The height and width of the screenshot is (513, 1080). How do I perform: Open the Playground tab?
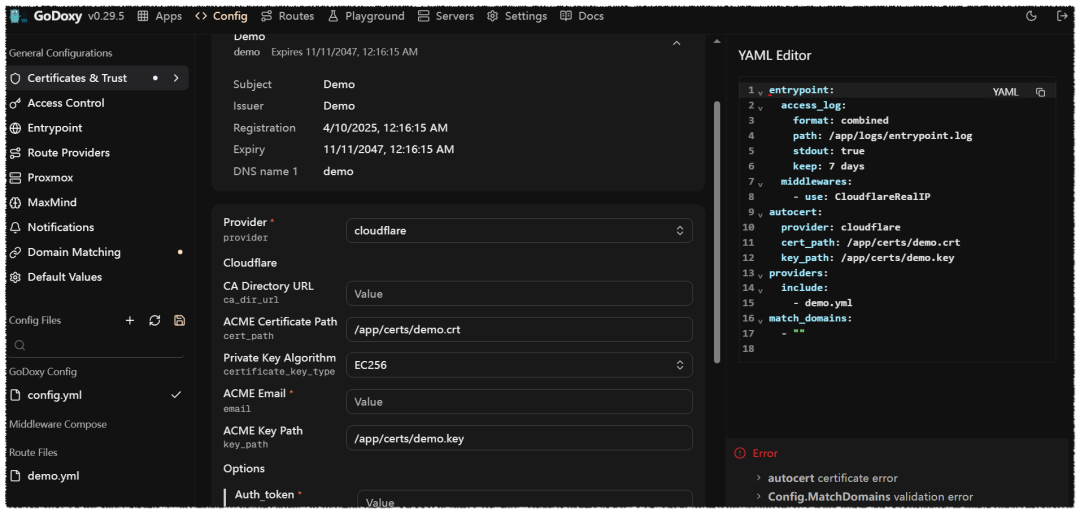coord(366,16)
